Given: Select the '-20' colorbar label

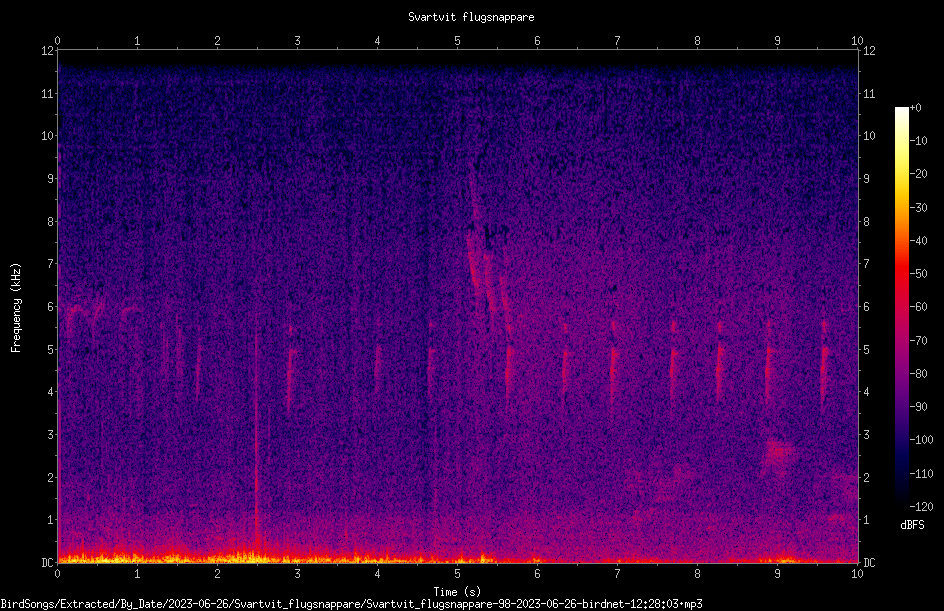Looking at the screenshot, I should [919, 174].
